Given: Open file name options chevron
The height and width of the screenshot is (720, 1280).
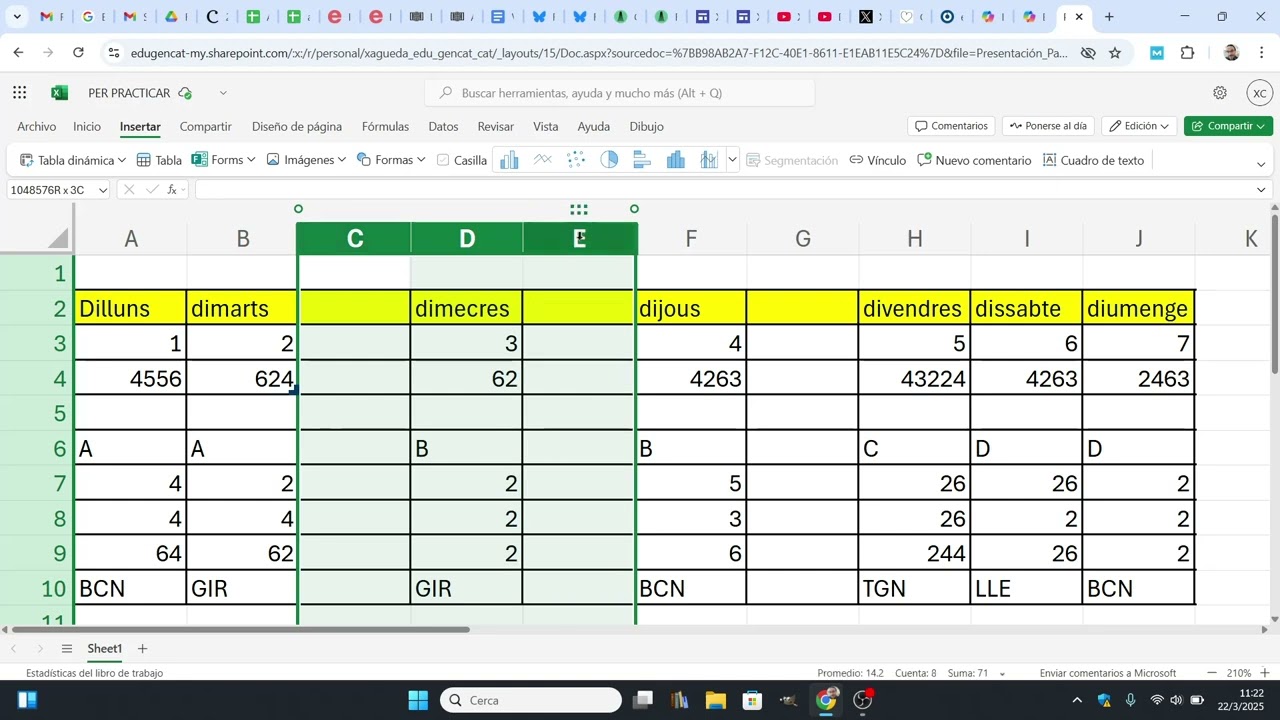Looking at the screenshot, I should tap(223, 93).
